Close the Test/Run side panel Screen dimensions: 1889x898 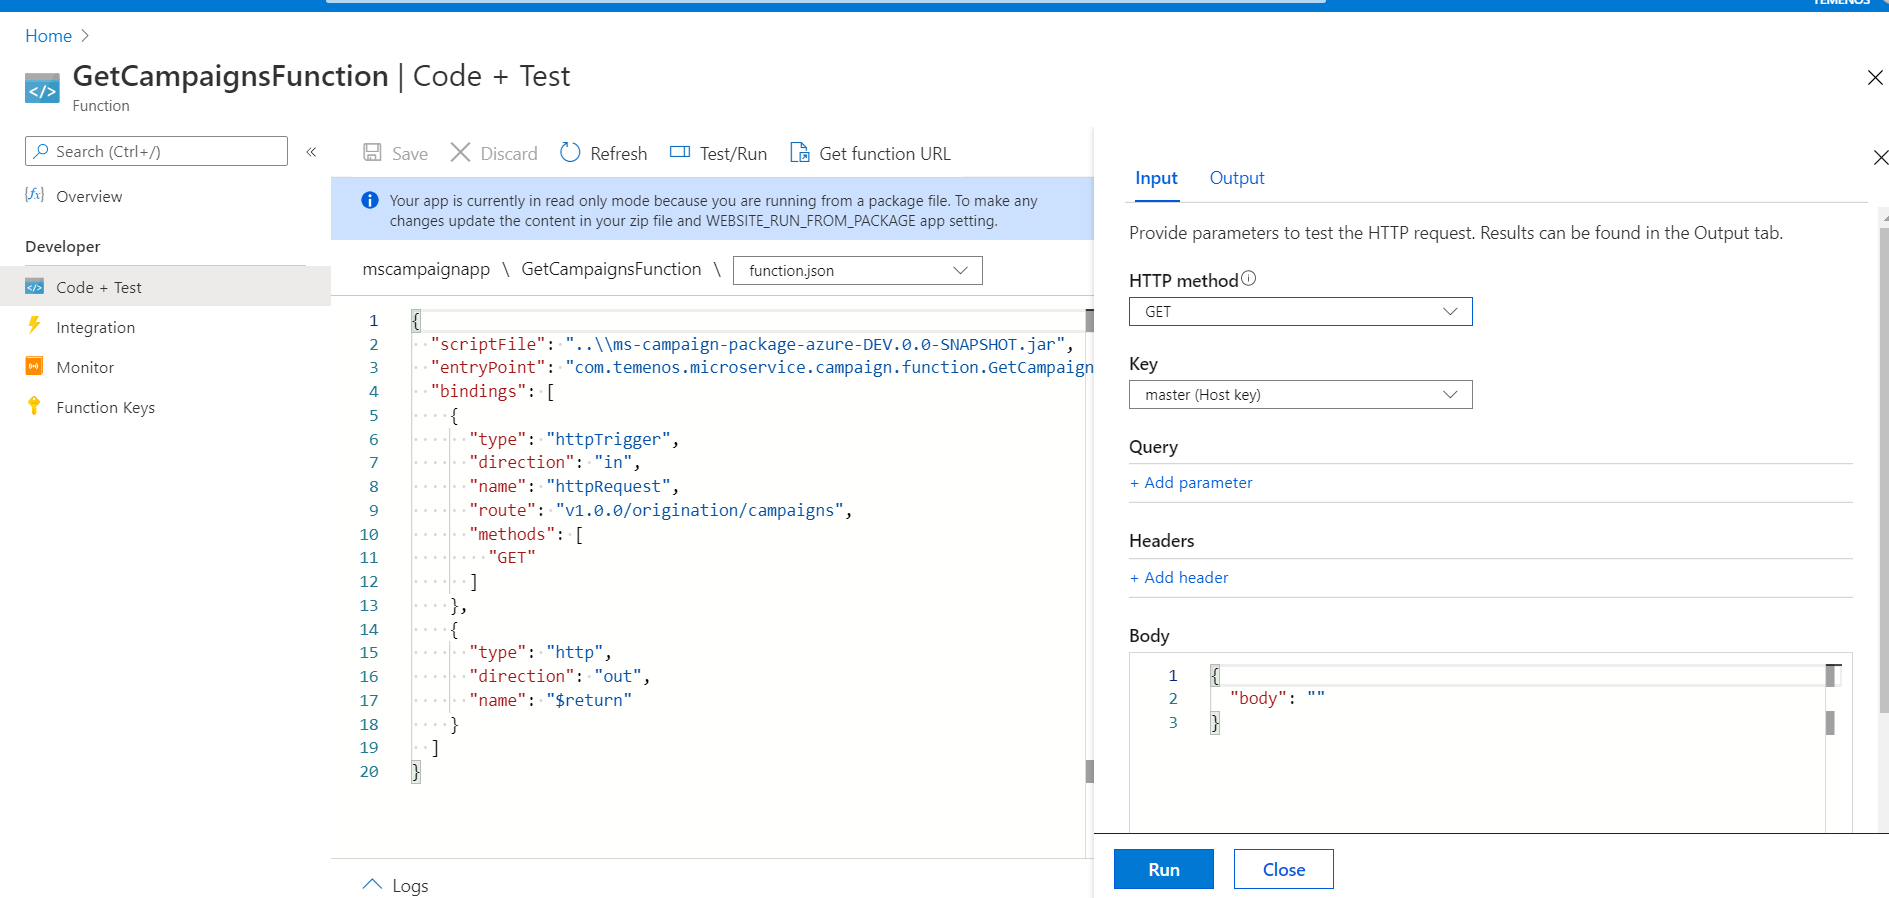point(1880,158)
